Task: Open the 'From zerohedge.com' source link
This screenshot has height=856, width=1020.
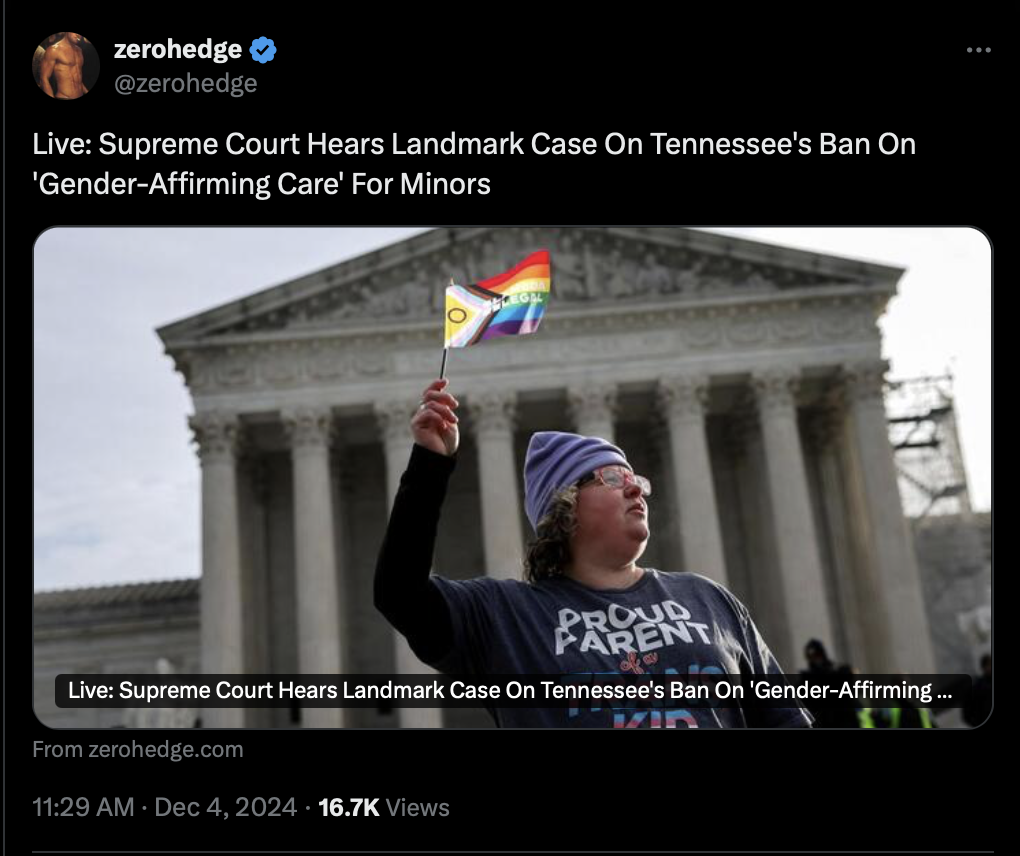Action: 138,749
